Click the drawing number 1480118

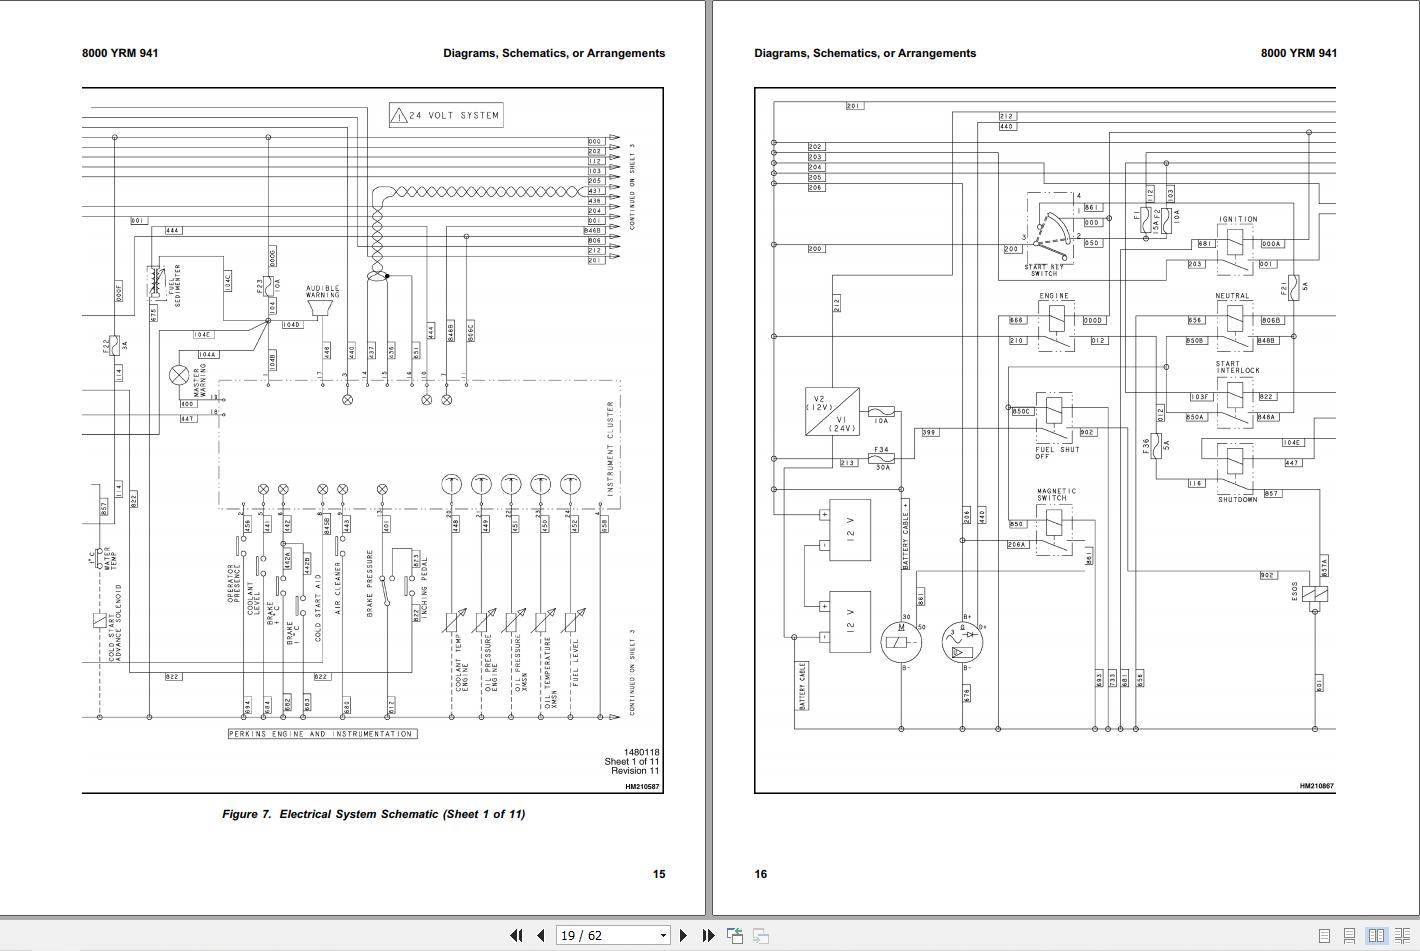tap(641, 752)
